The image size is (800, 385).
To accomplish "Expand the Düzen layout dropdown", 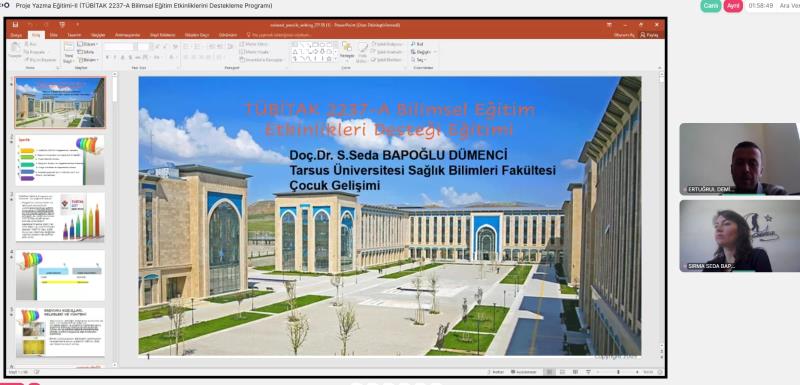I will point(88,44).
